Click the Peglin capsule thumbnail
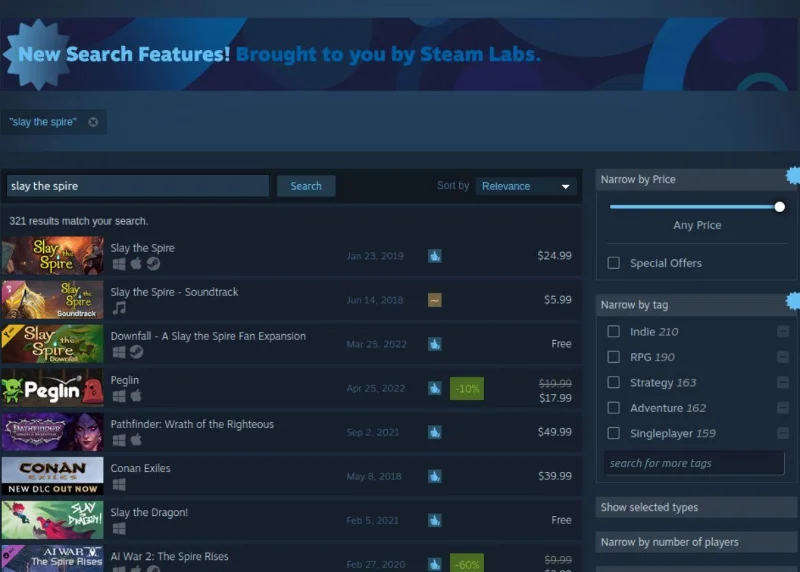The height and width of the screenshot is (572, 800). click(53, 388)
